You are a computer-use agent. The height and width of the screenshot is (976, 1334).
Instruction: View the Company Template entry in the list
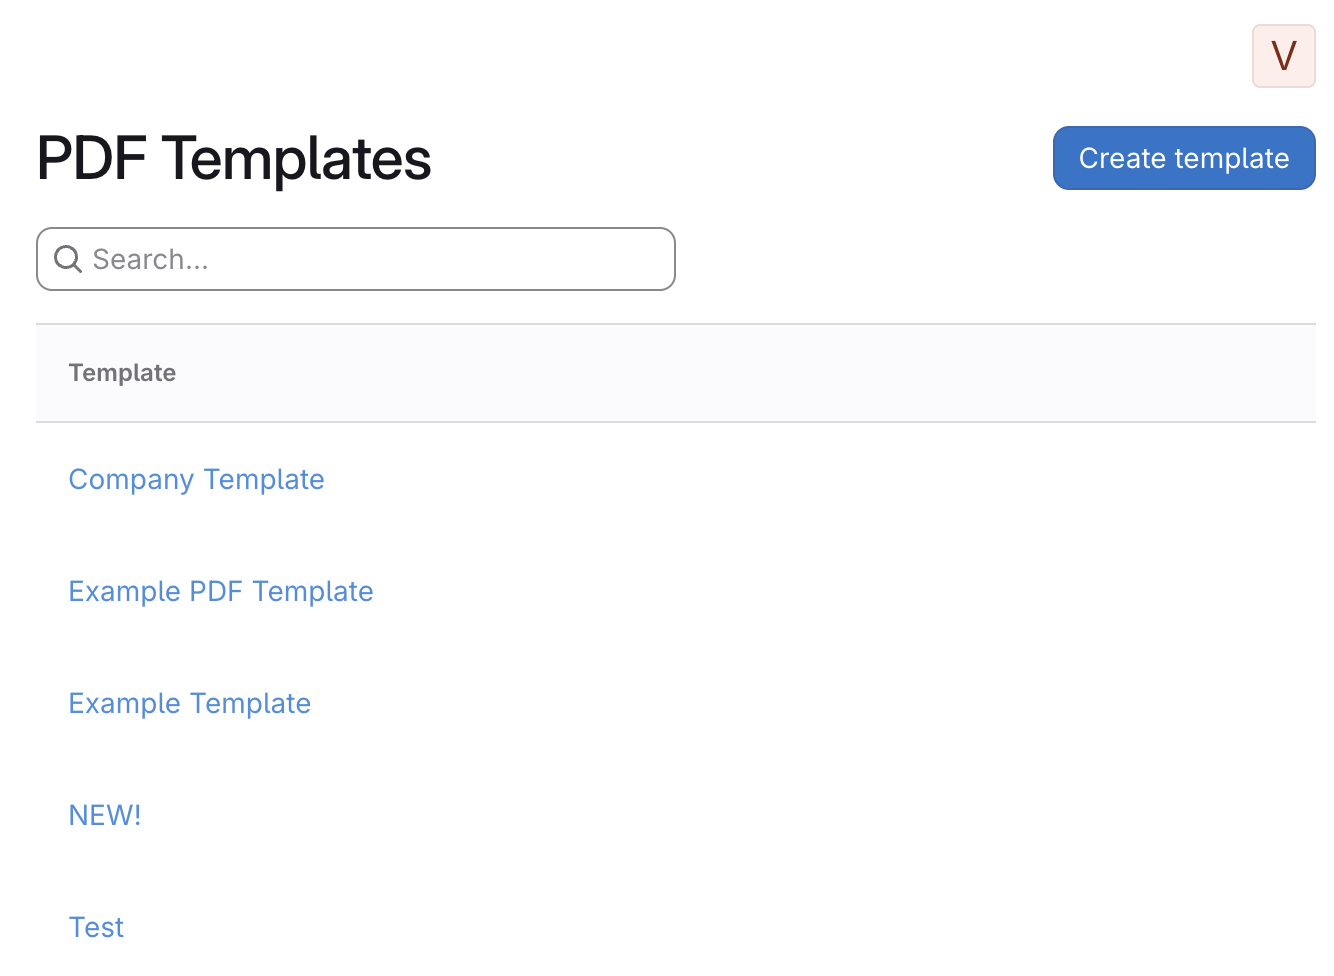click(196, 480)
